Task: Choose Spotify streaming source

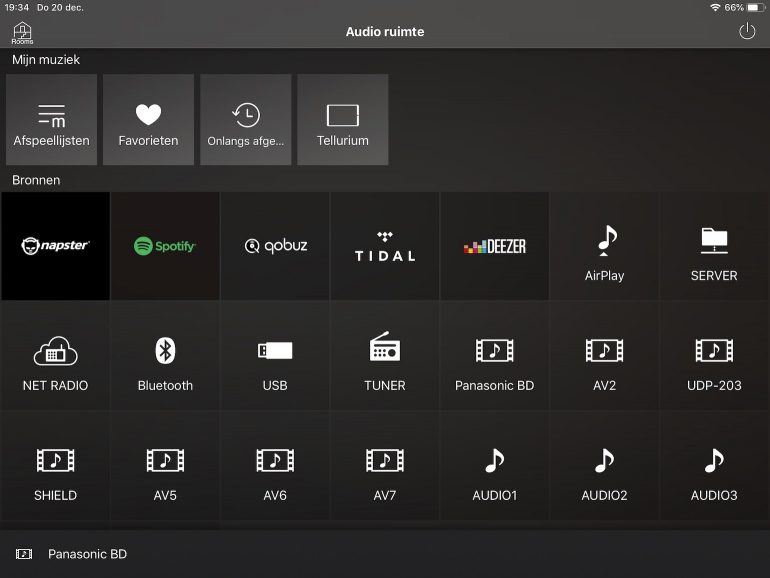Action: click(x=165, y=246)
